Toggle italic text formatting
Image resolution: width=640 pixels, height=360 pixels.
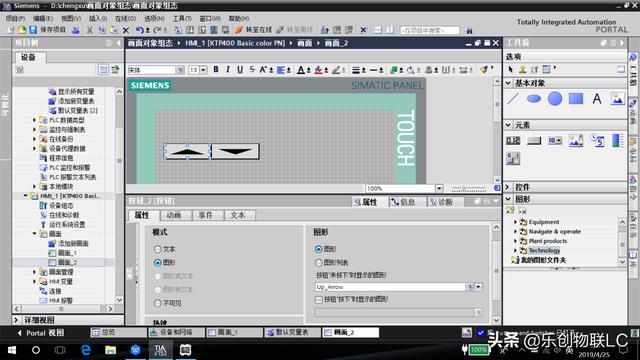(228, 70)
